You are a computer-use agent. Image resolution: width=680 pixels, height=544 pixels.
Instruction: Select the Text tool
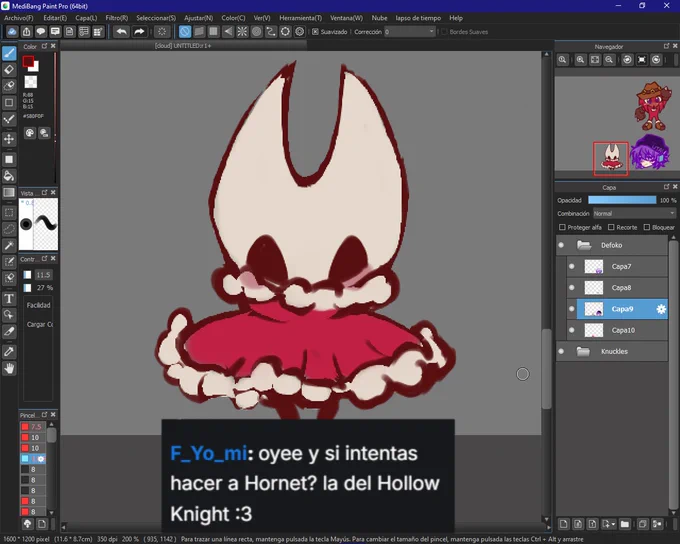point(9,298)
